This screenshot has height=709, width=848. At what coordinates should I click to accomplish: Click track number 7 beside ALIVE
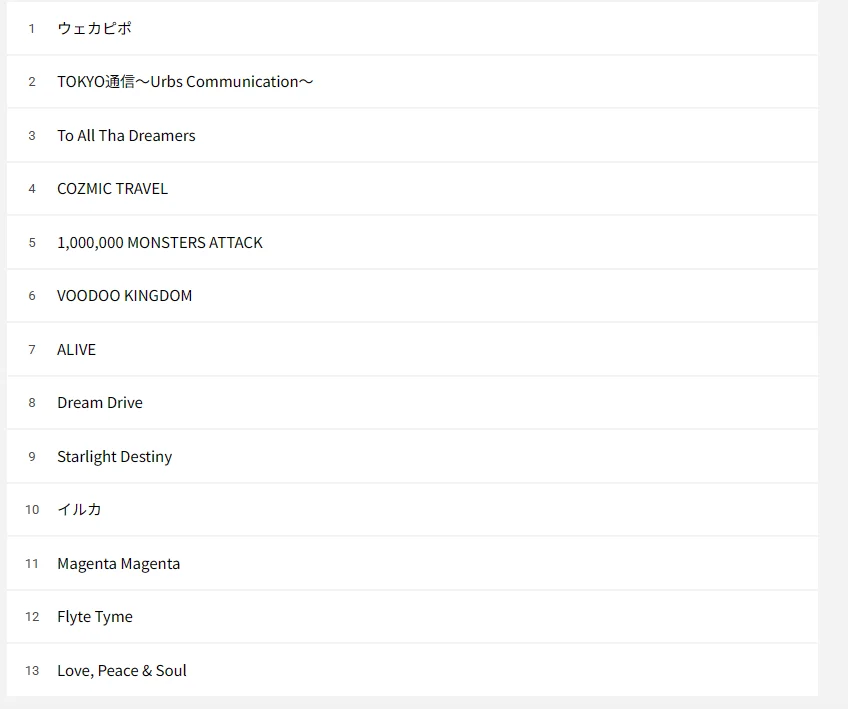32,349
